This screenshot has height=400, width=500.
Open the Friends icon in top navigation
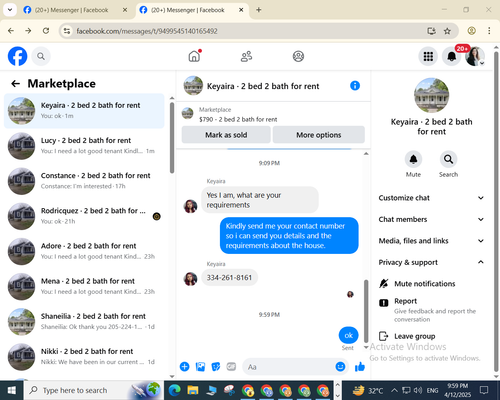pos(246,56)
